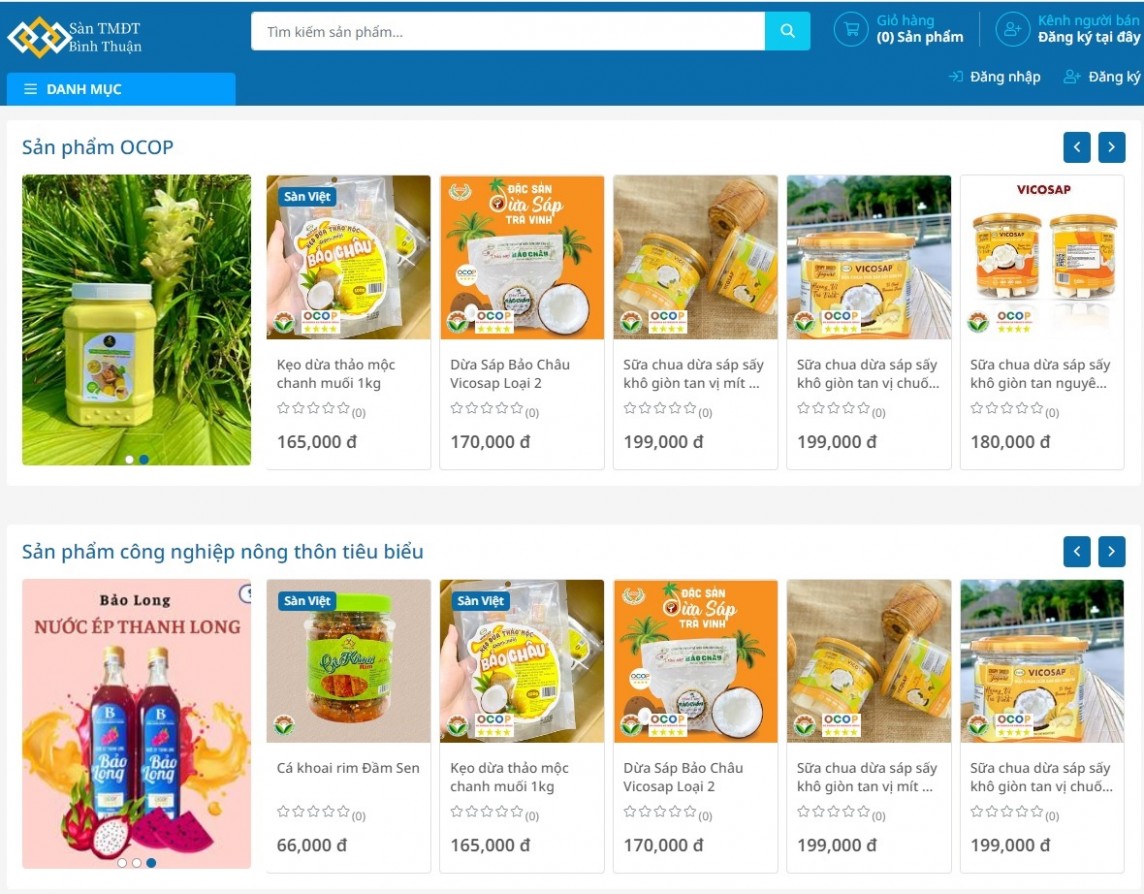Click the hamburger icon beside DANH MỤC
The image size is (1144, 894).
coord(31,89)
